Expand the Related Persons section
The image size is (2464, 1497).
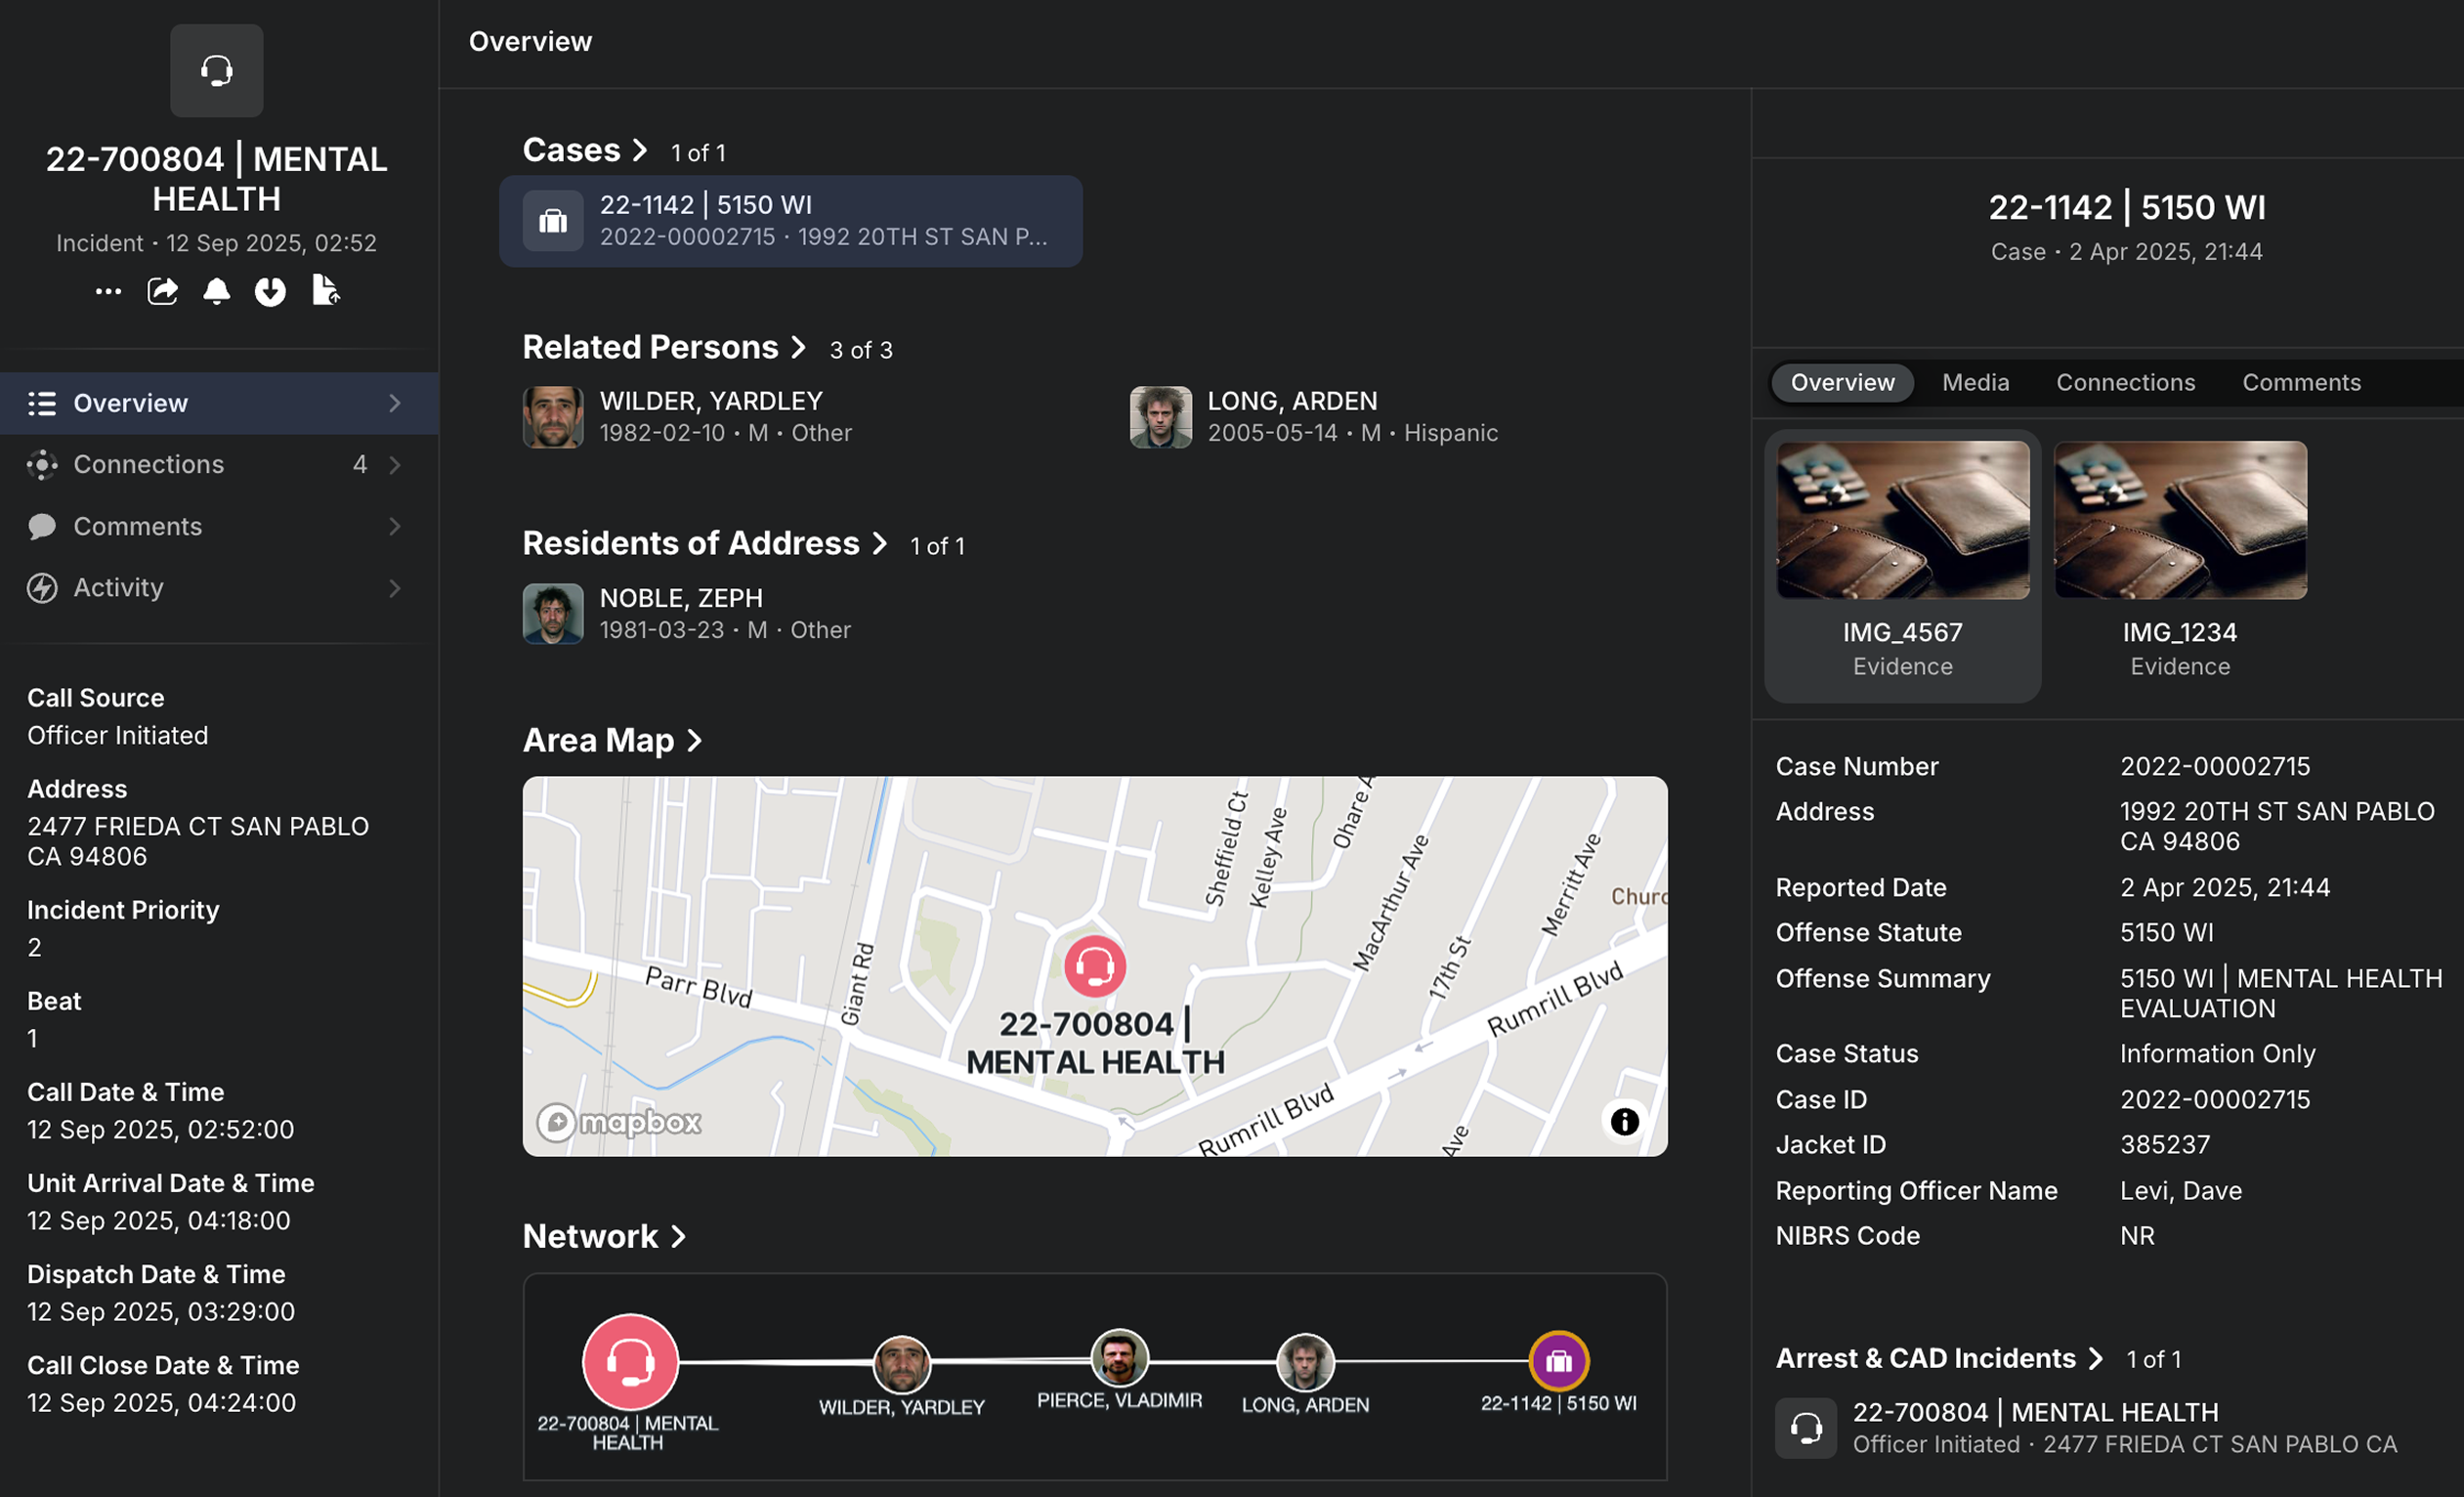tap(798, 347)
